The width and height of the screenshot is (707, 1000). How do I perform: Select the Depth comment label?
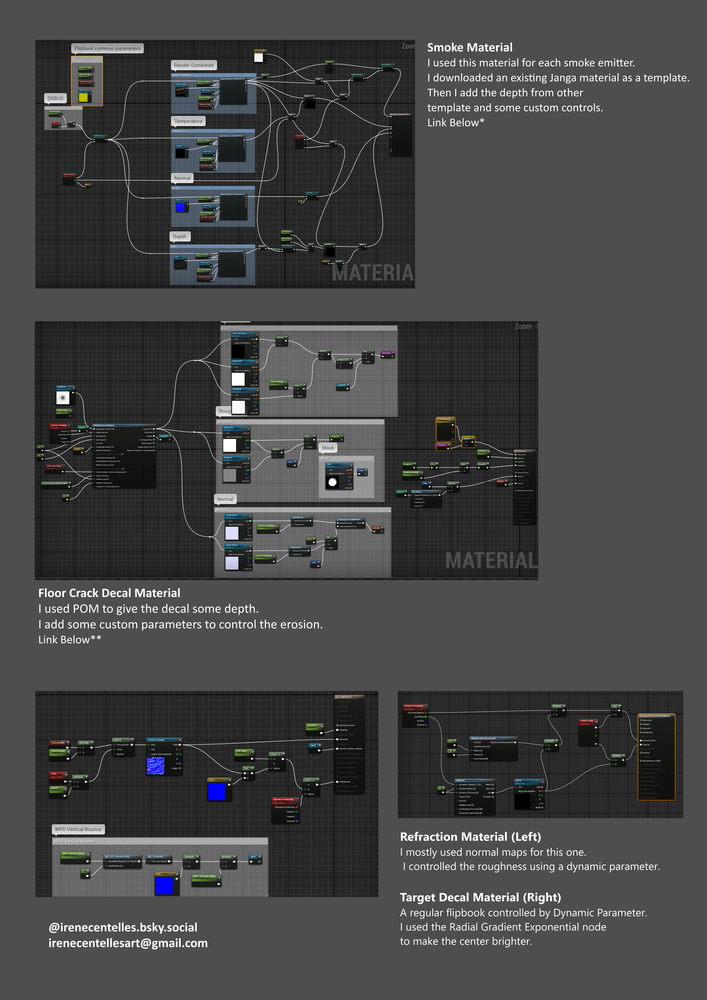pos(181,237)
